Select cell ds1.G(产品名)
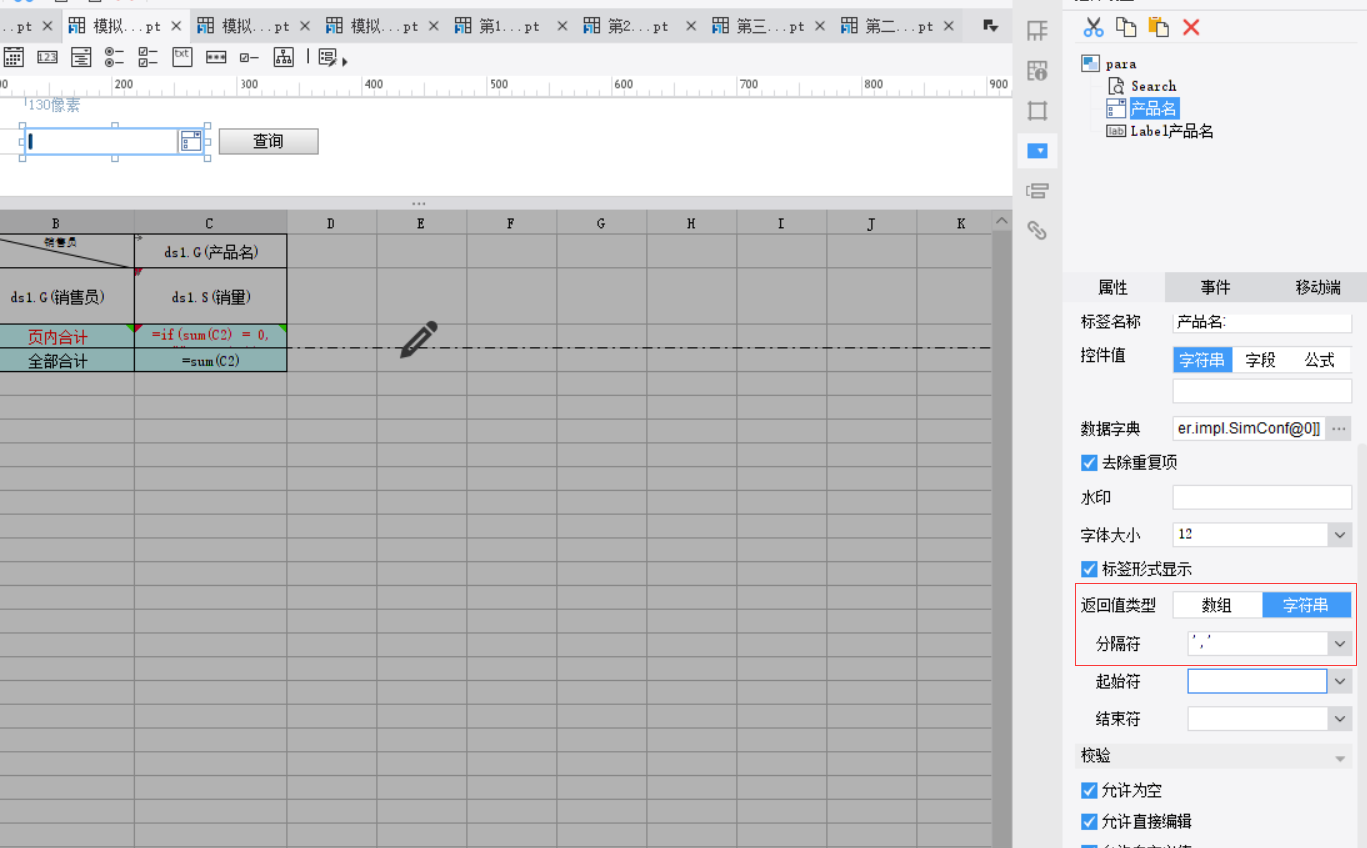The image size is (1367, 848). click(211, 252)
